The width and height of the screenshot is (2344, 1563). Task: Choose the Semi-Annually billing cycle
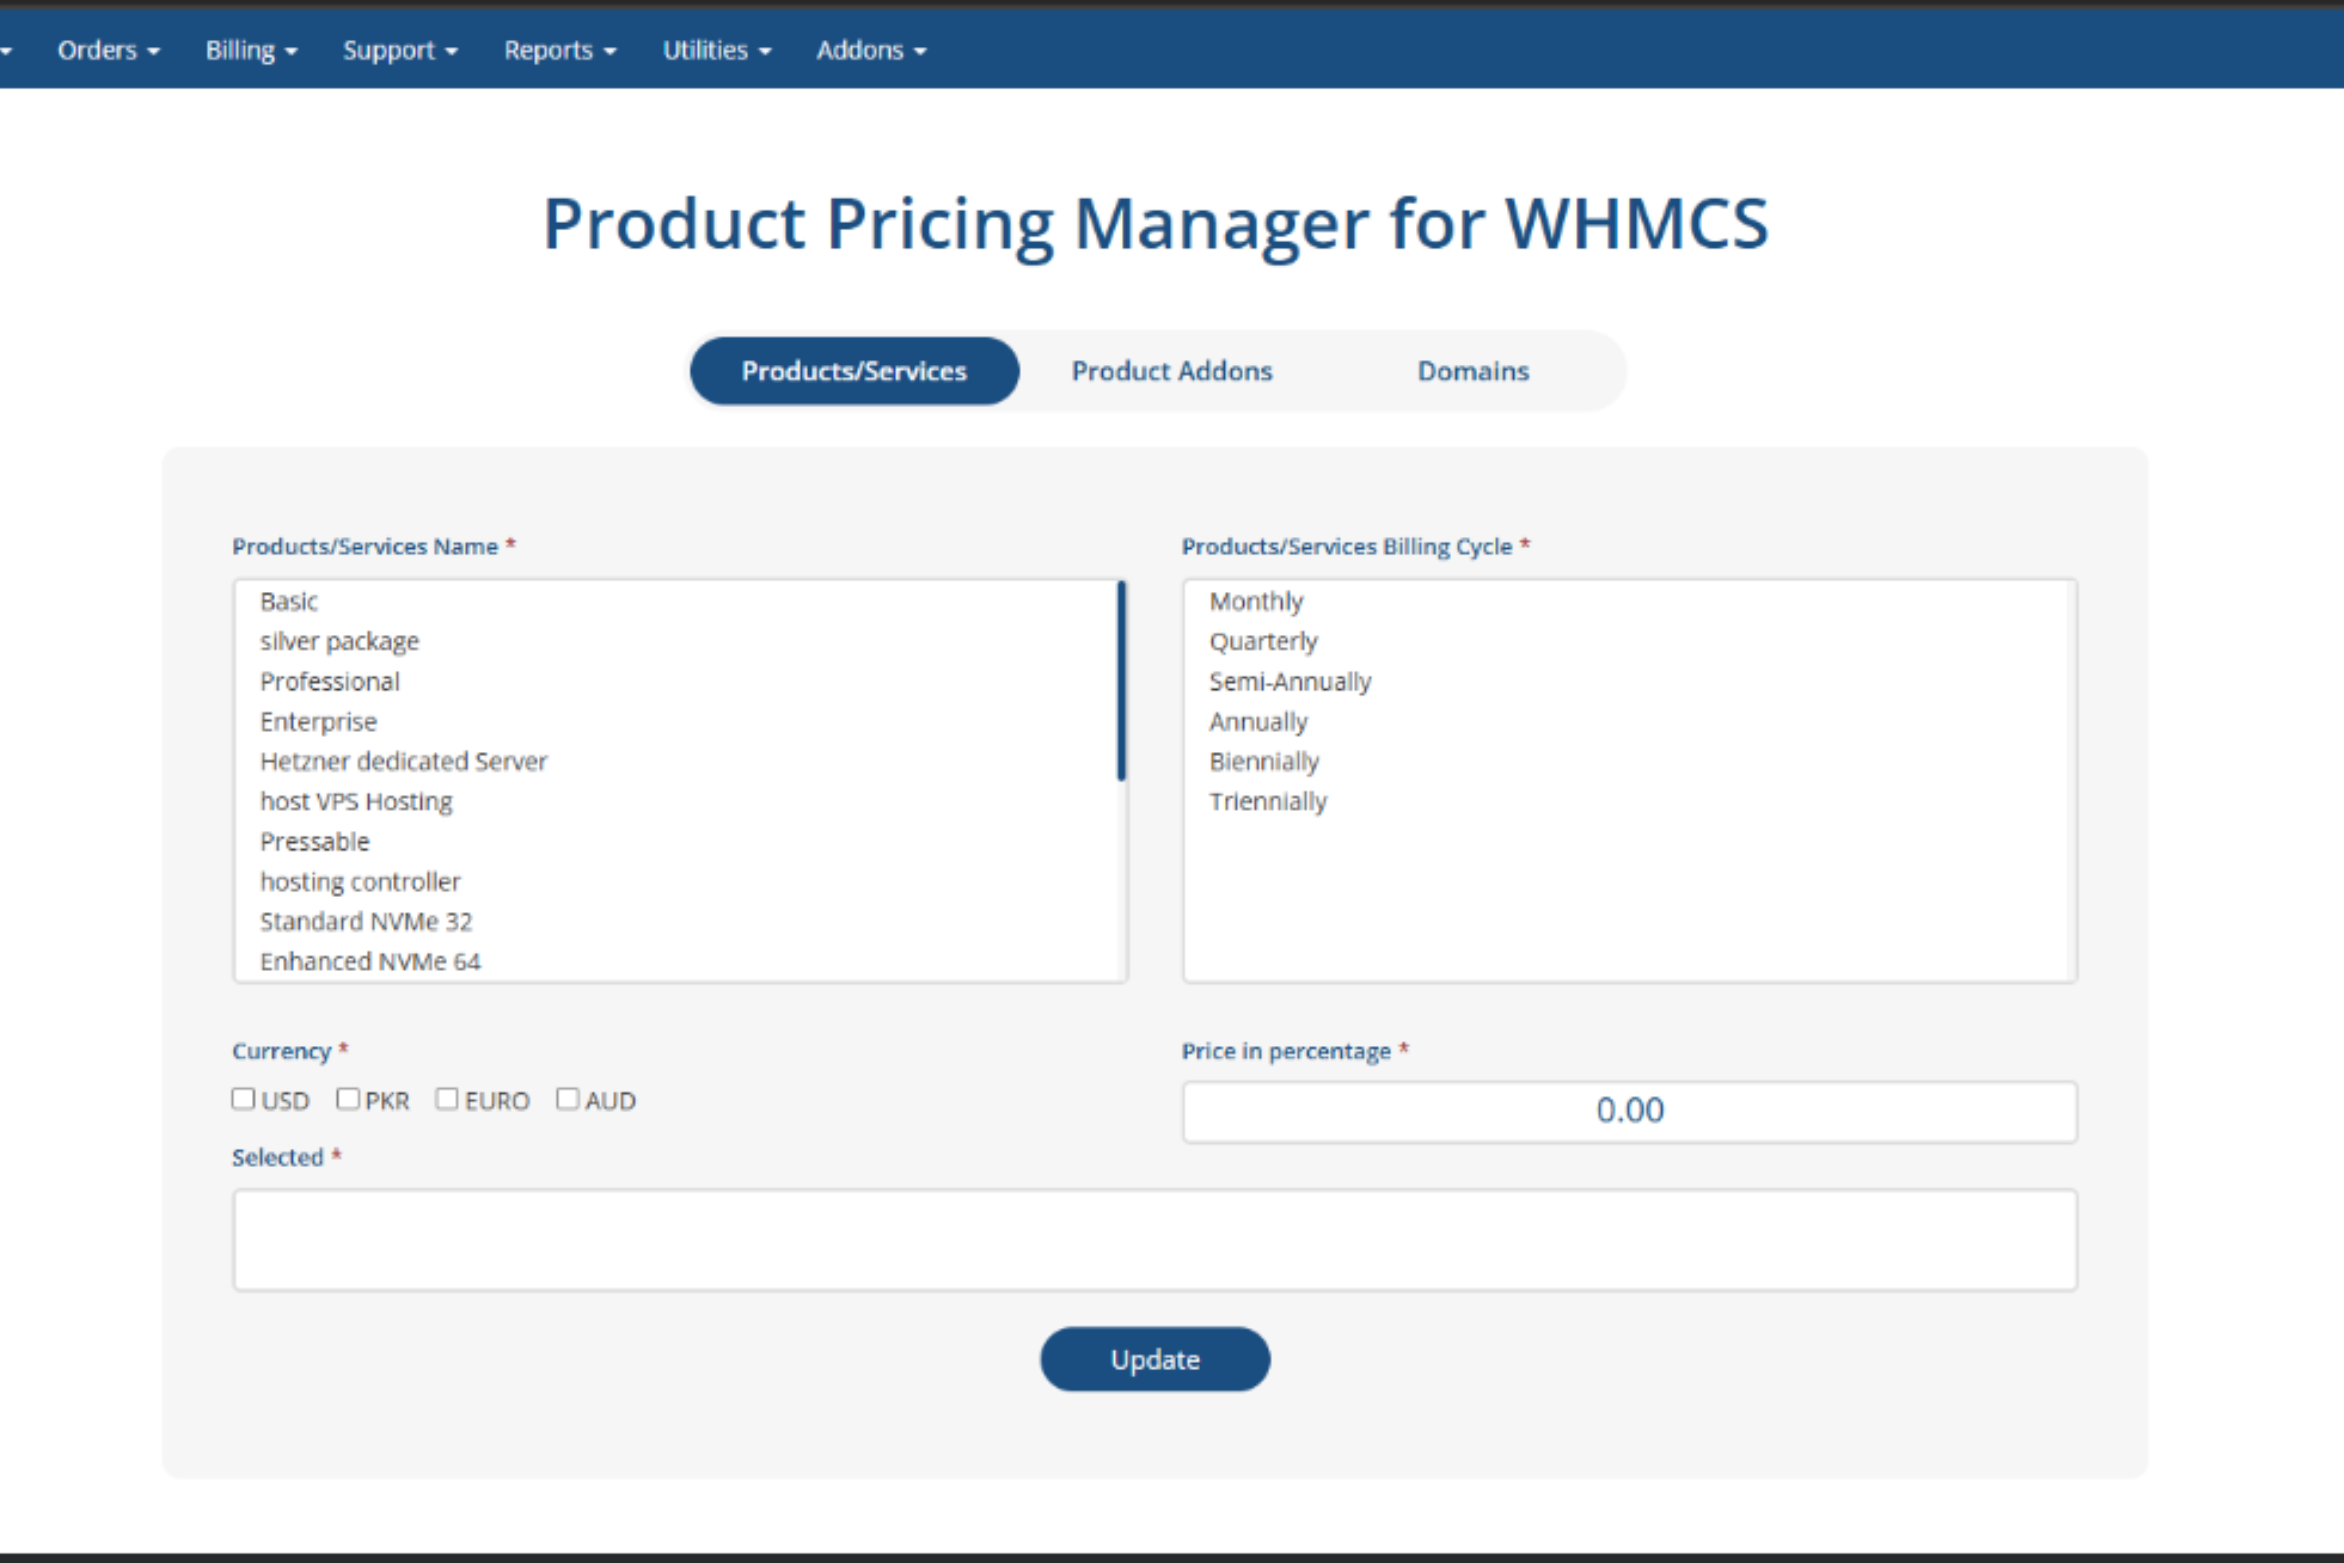pyautogui.click(x=1289, y=681)
